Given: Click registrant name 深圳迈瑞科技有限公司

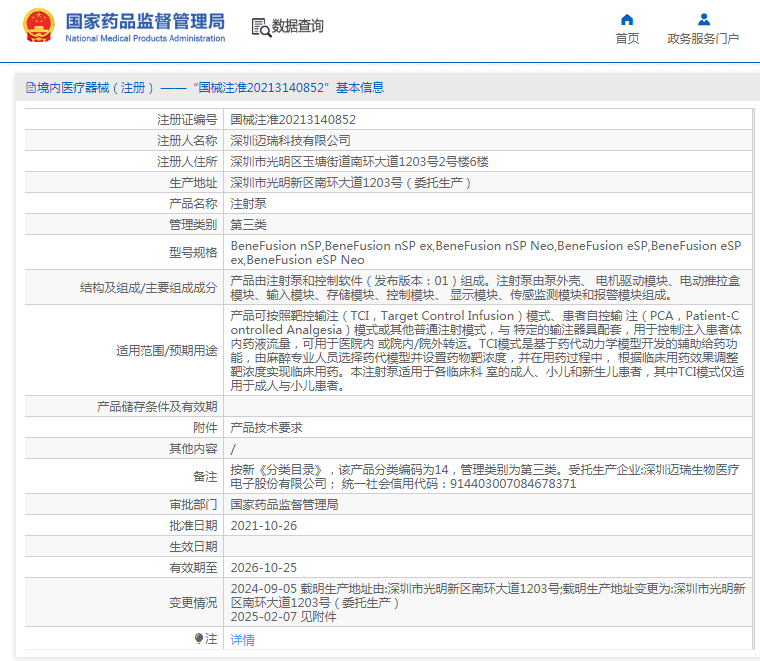Looking at the screenshot, I should (291, 140).
